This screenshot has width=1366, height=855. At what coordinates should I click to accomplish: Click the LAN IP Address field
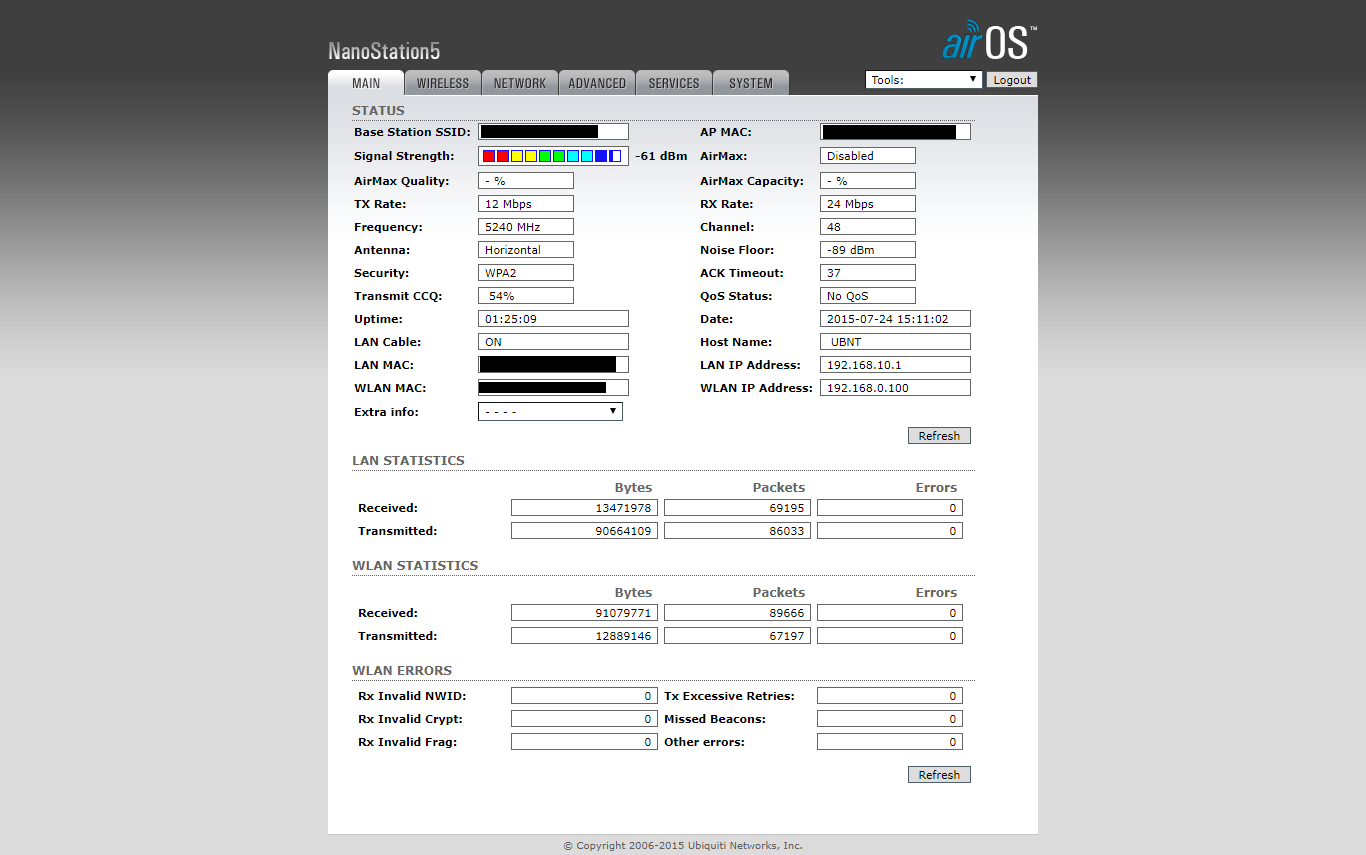point(895,365)
